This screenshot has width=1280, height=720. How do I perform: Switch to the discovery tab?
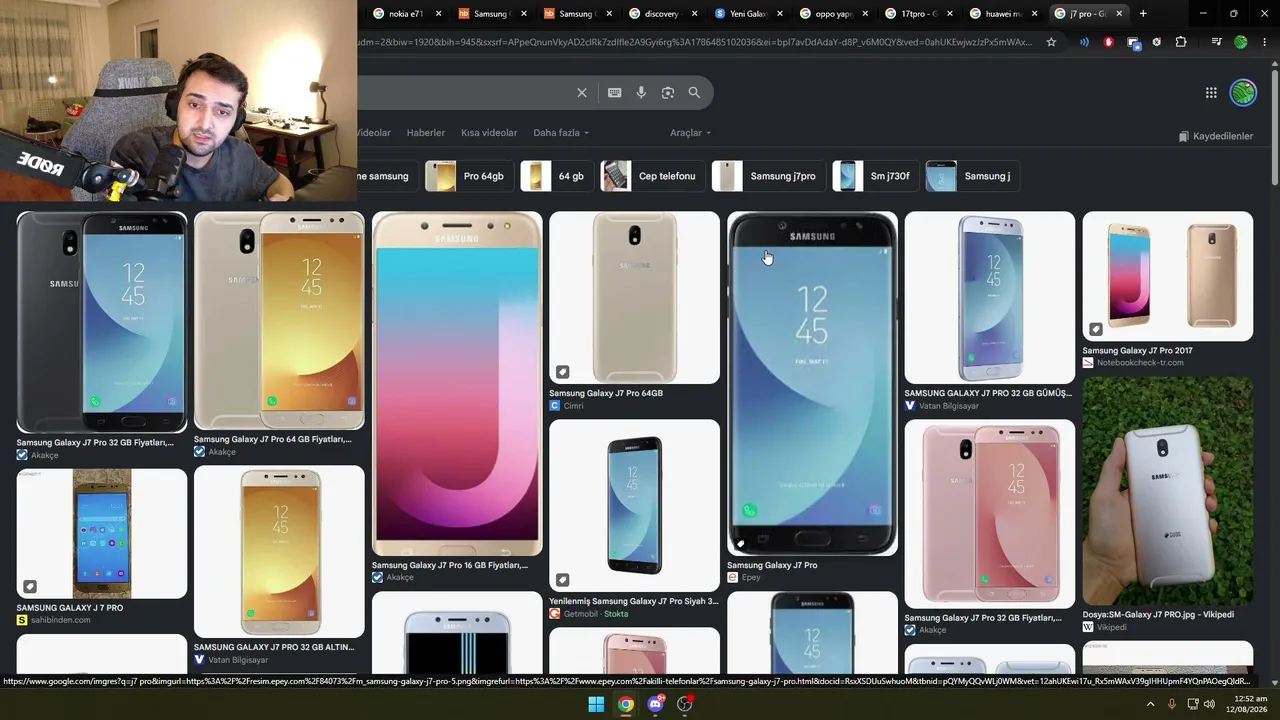(x=663, y=14)
